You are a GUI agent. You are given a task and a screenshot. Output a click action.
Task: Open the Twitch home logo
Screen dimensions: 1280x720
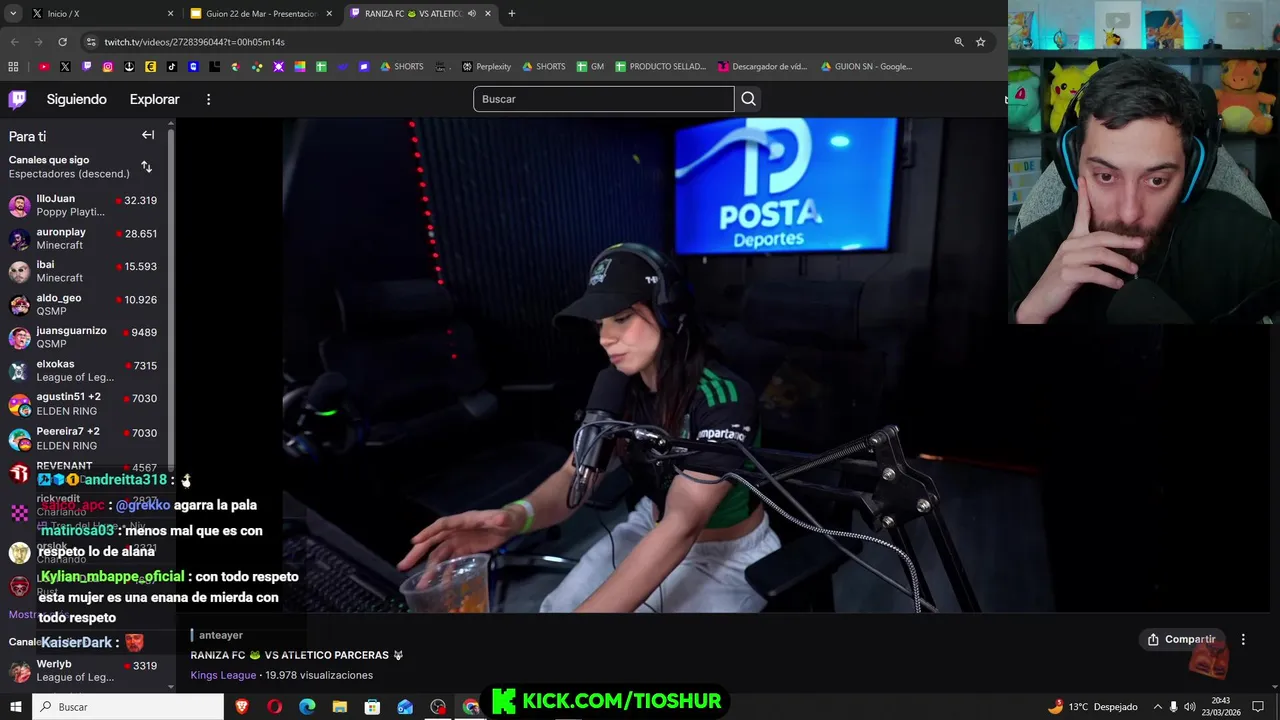coord(17,99)
